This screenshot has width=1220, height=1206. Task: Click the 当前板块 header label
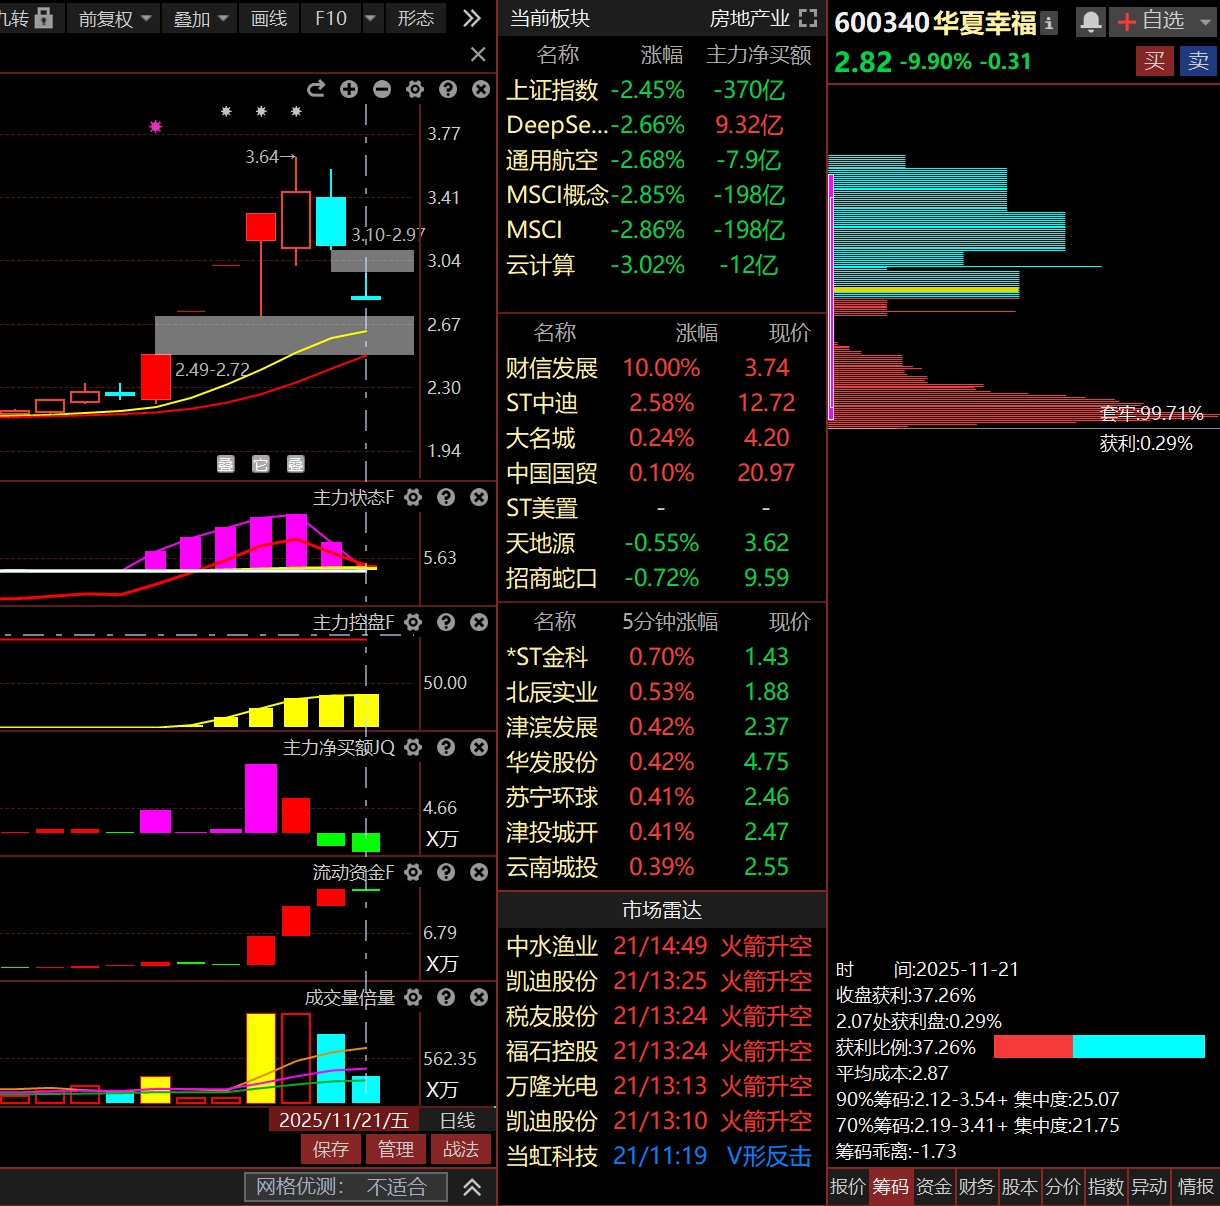pyautogui.click(x=550, y=18)
